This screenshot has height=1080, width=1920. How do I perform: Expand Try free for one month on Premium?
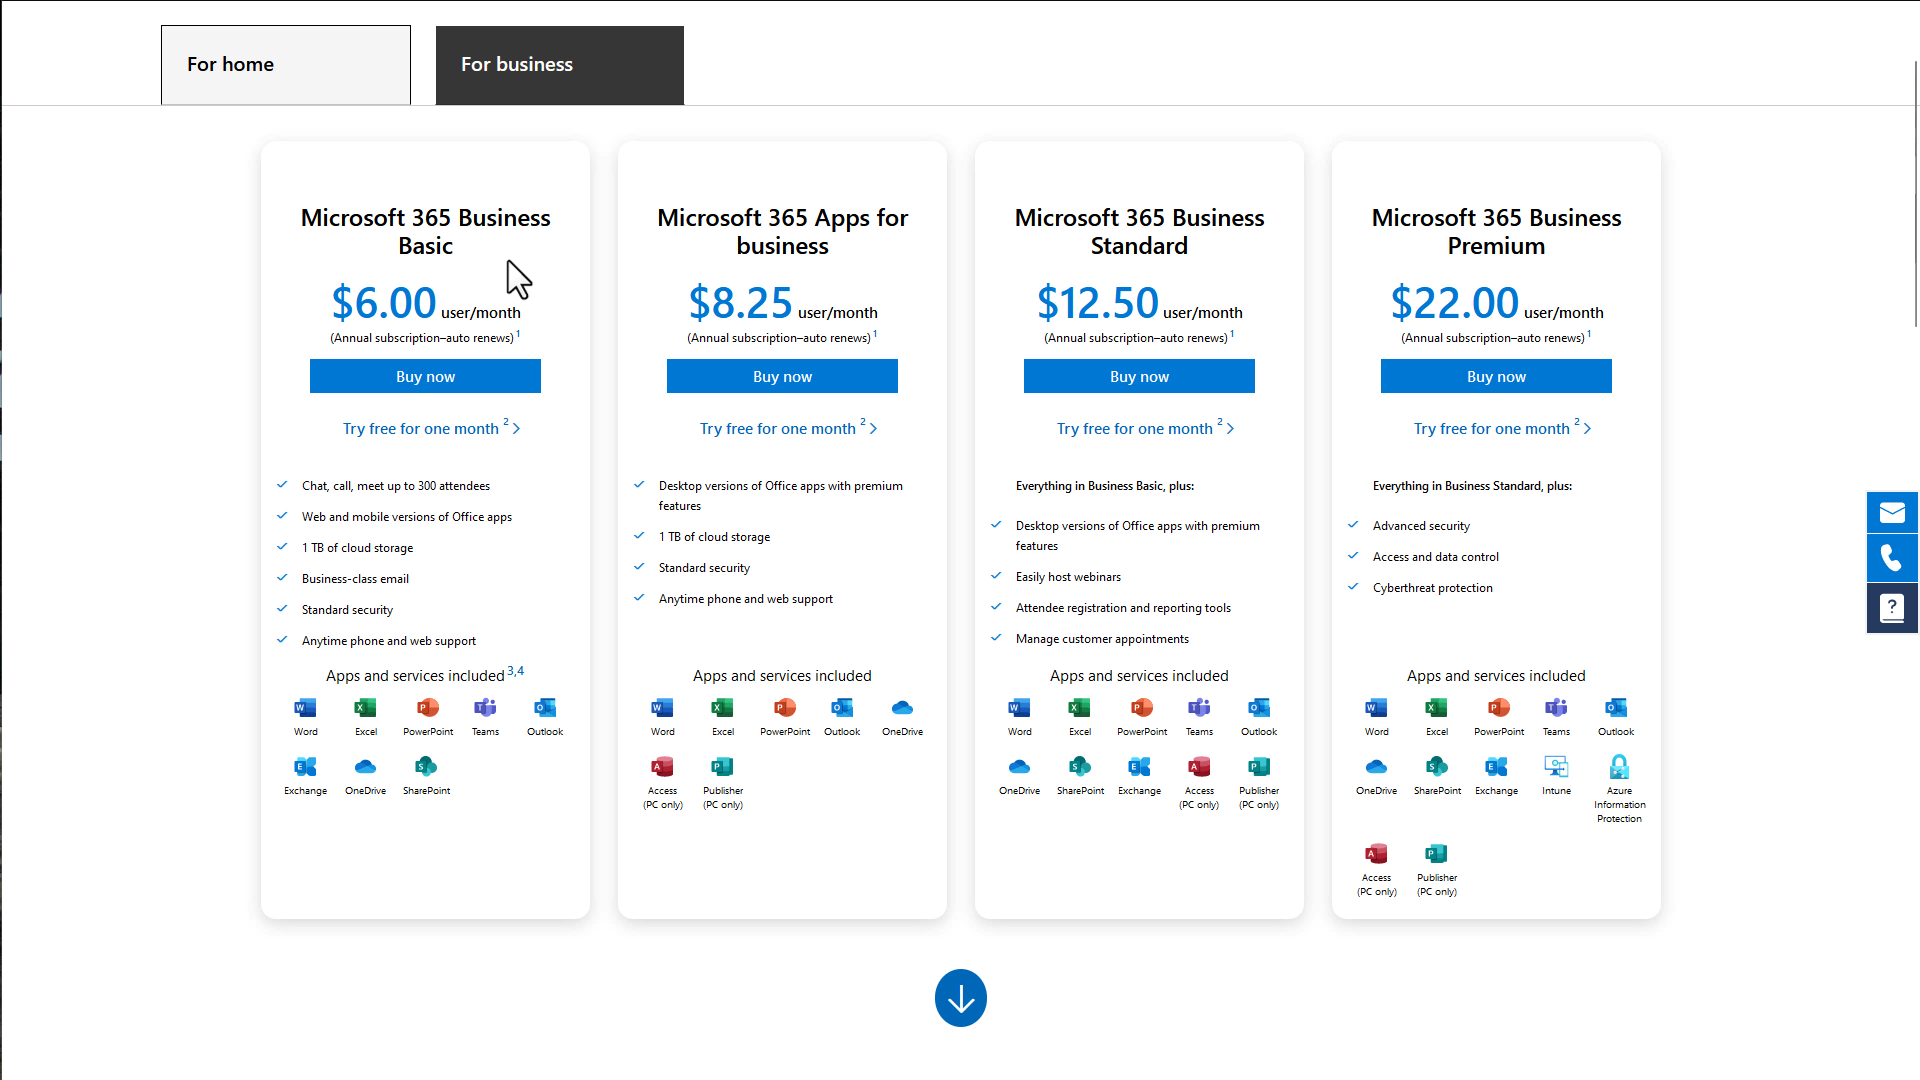(1497, 427)
